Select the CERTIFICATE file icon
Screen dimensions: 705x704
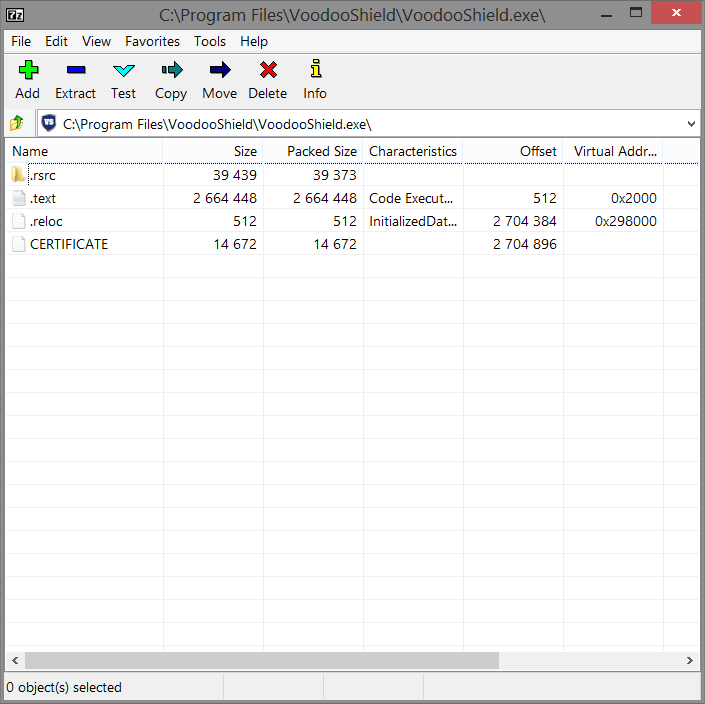[18, 244]
